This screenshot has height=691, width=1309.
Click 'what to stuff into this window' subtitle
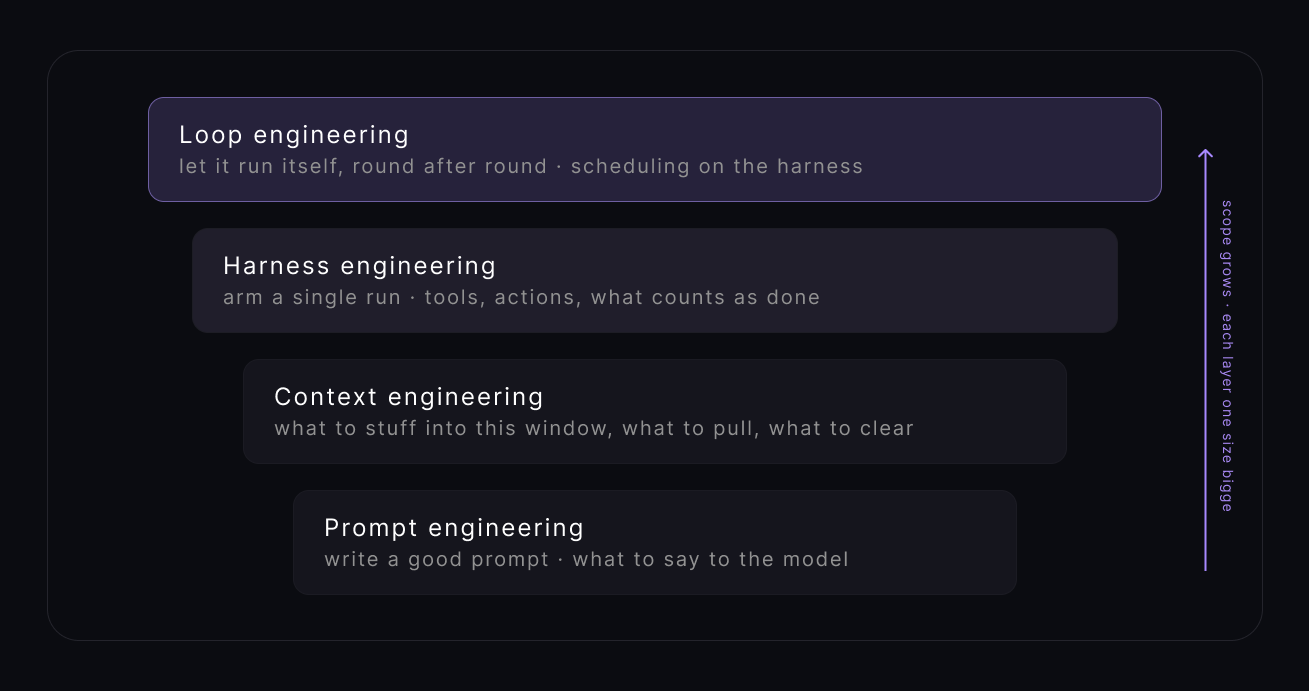[441, 428]
